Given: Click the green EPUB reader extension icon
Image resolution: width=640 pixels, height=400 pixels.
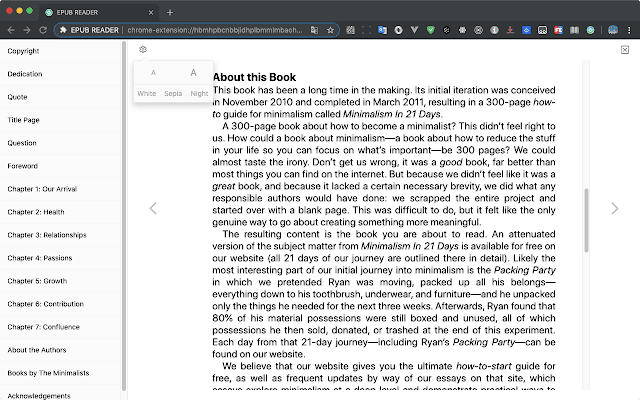Looking at the screenshot, I should [x=590, y=30].
